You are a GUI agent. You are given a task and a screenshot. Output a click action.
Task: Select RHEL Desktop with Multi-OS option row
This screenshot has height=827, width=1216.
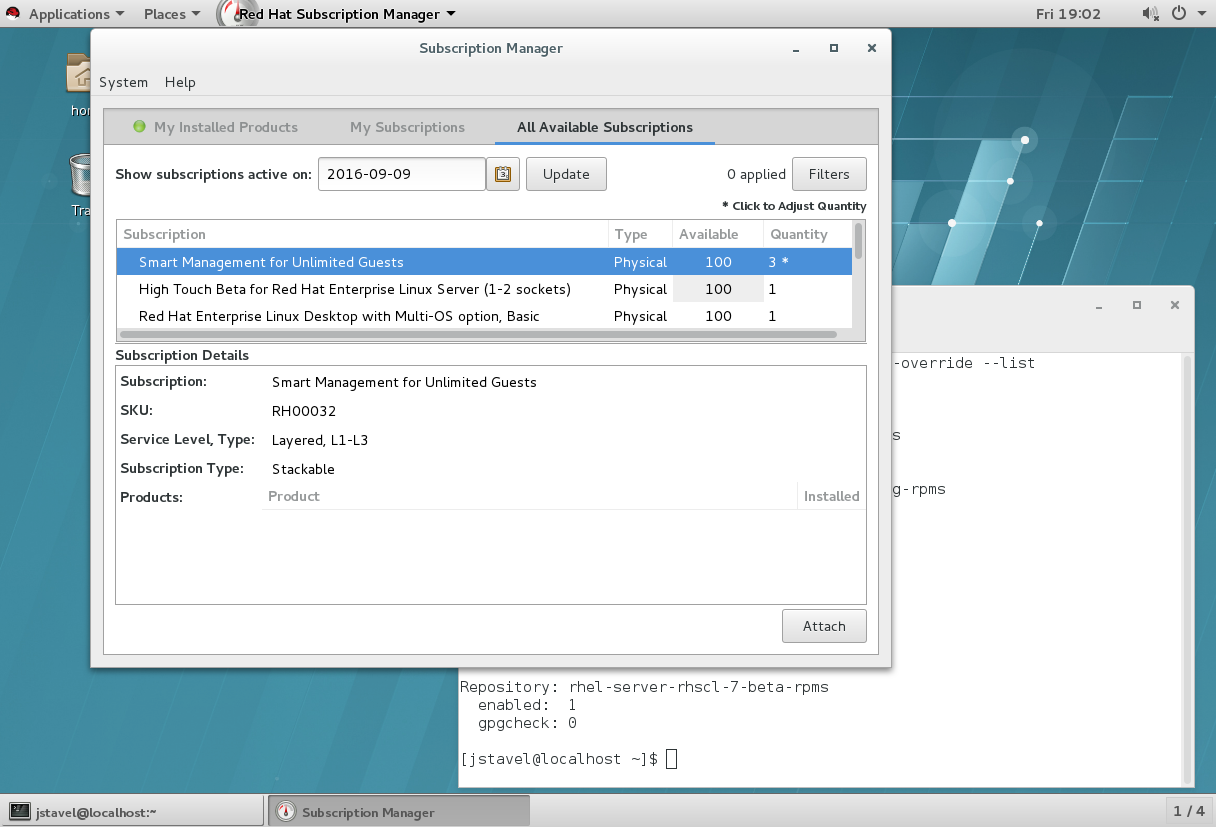484,316
